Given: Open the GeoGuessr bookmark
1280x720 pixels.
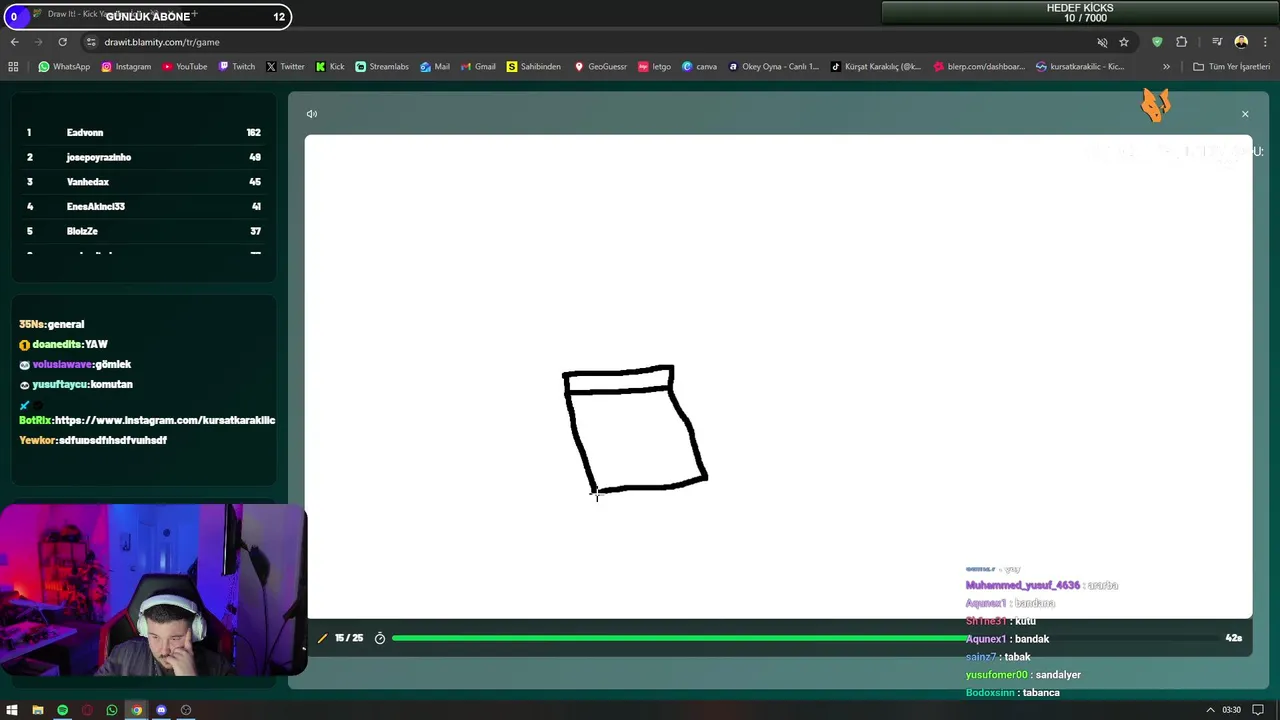Looking at the screenshot, I should tap(600, 67).
